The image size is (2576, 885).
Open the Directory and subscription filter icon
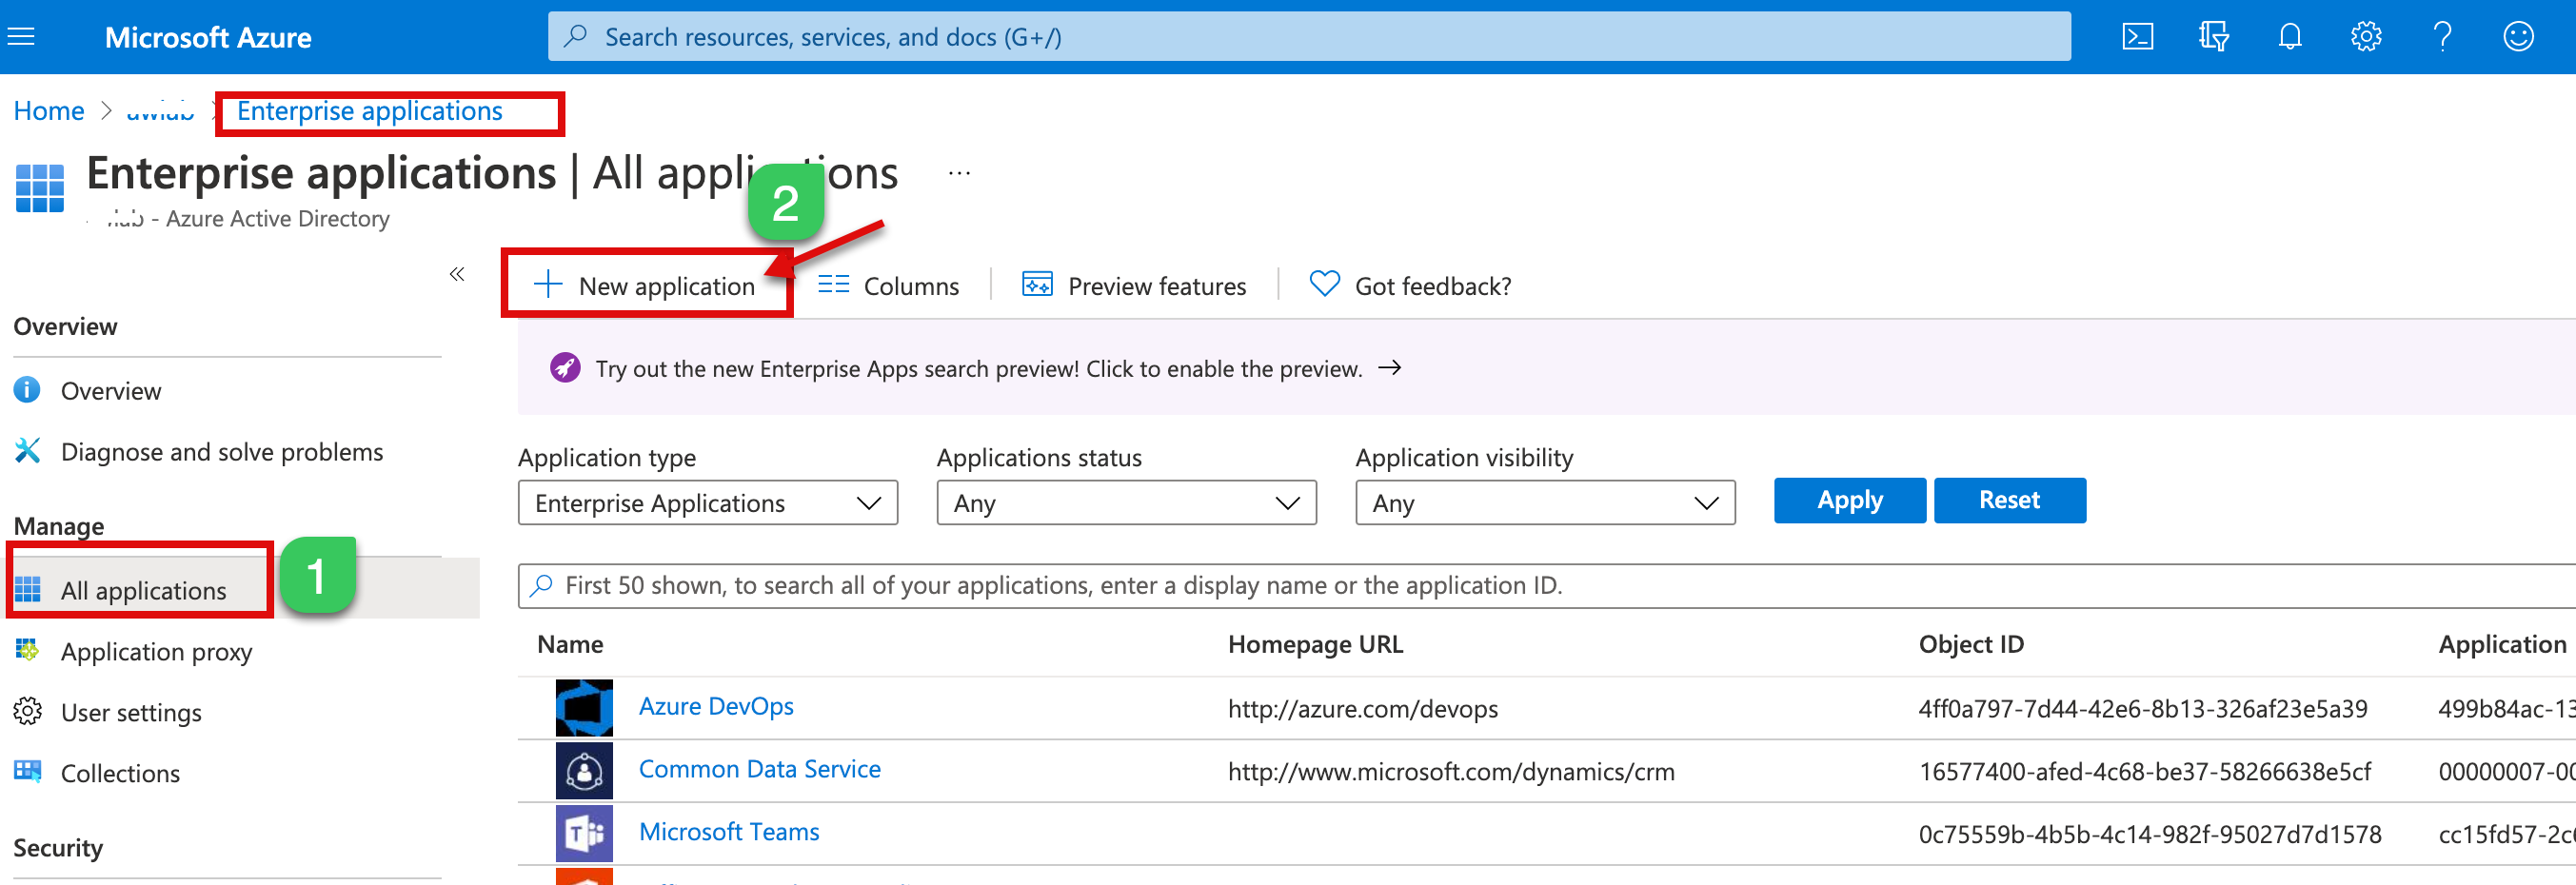[x=2213, y=37]
